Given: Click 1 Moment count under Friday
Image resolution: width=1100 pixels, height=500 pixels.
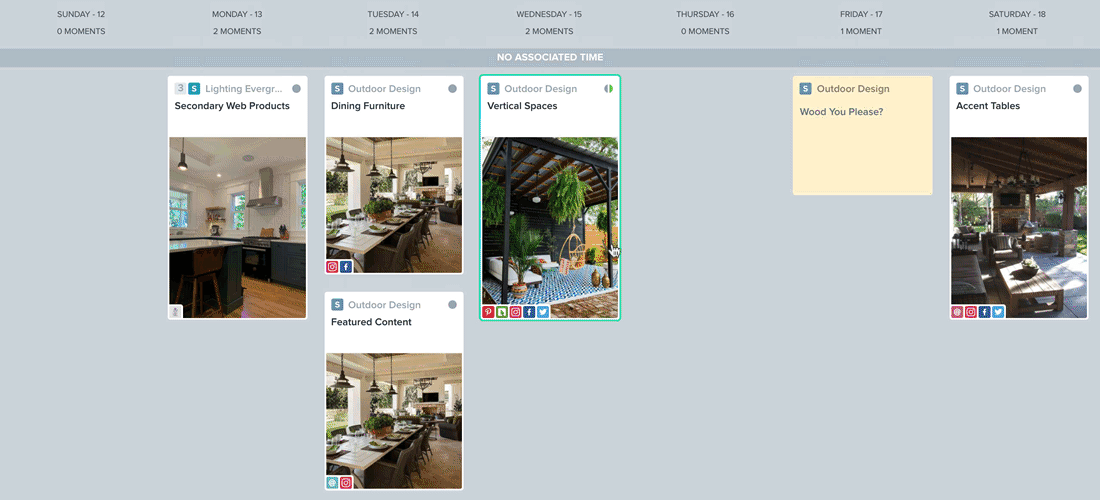Looking at the screenshot, I should click(x=861, y=32).
